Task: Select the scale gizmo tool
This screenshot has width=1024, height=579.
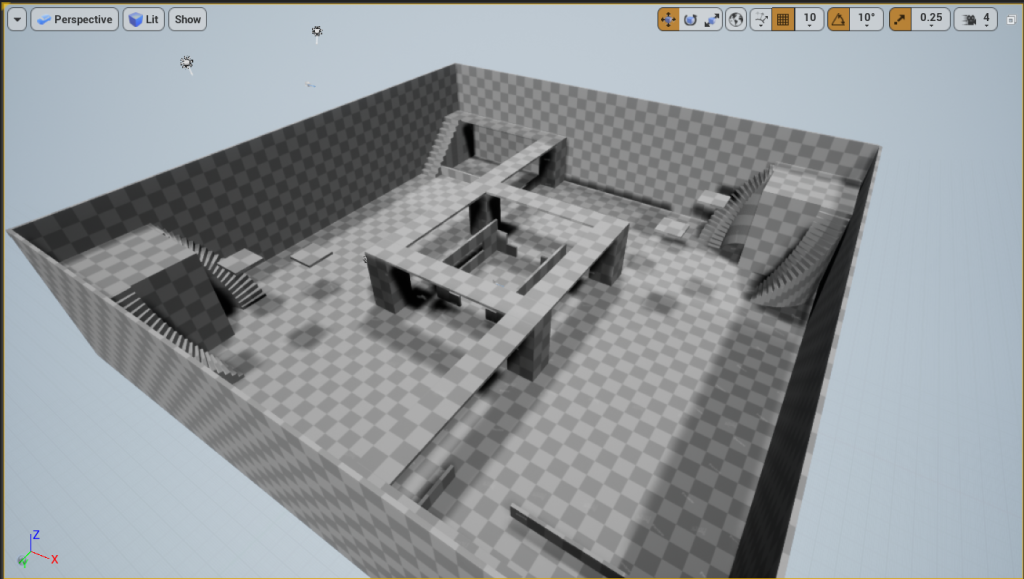Action: [x=712, y=19]
